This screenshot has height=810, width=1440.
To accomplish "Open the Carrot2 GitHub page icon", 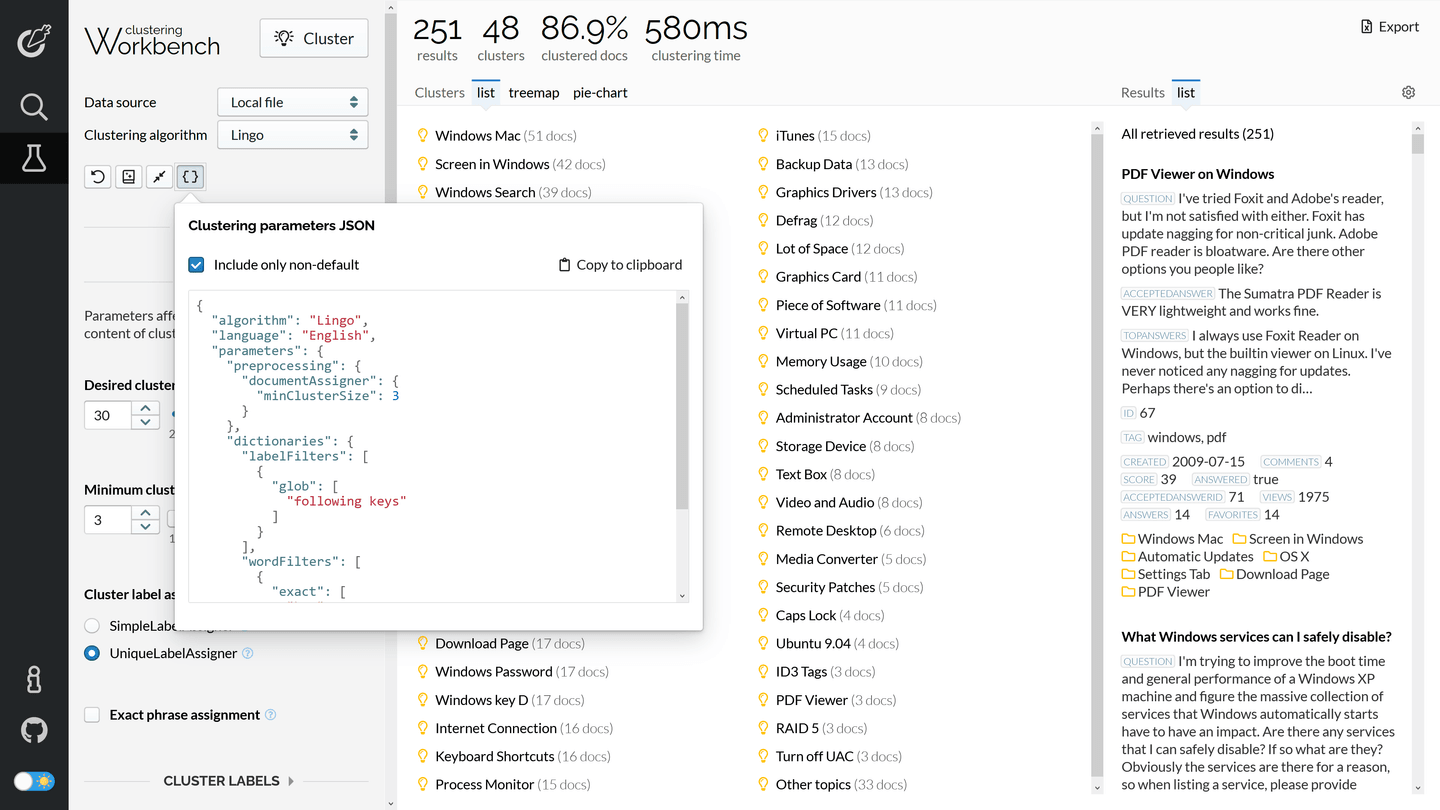I will [33, 730].
